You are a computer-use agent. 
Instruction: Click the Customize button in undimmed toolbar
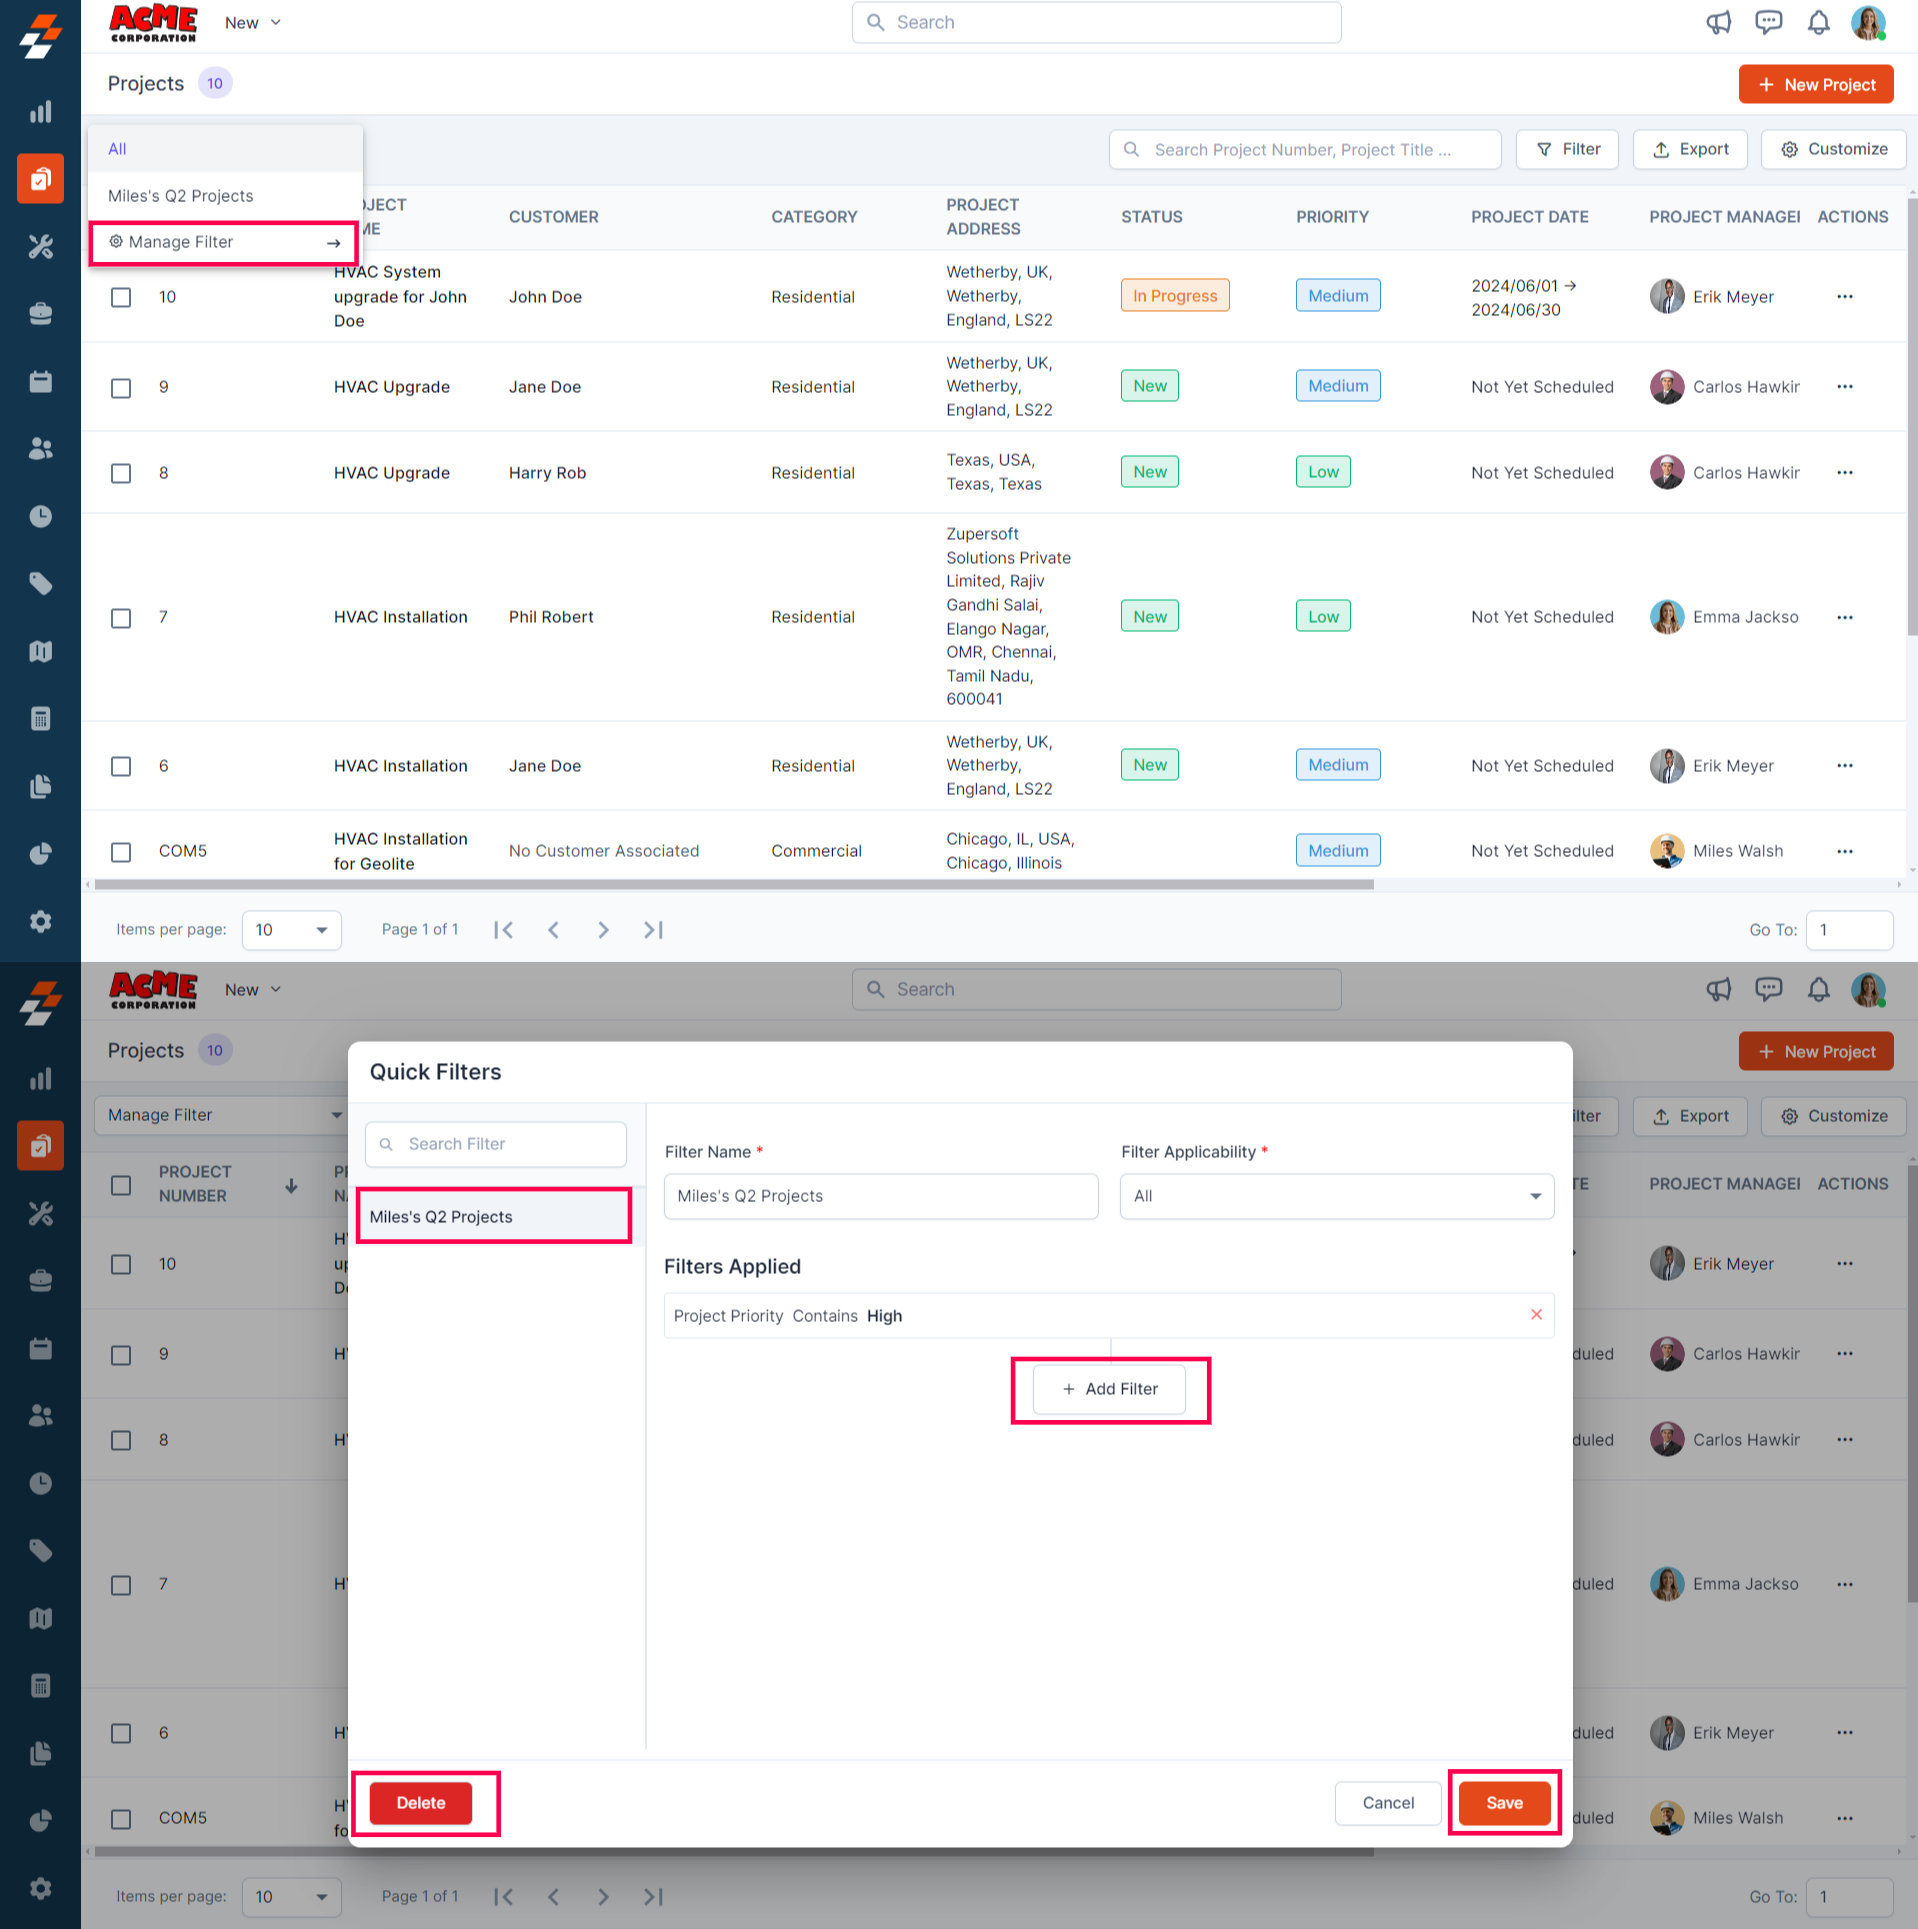1834,149
